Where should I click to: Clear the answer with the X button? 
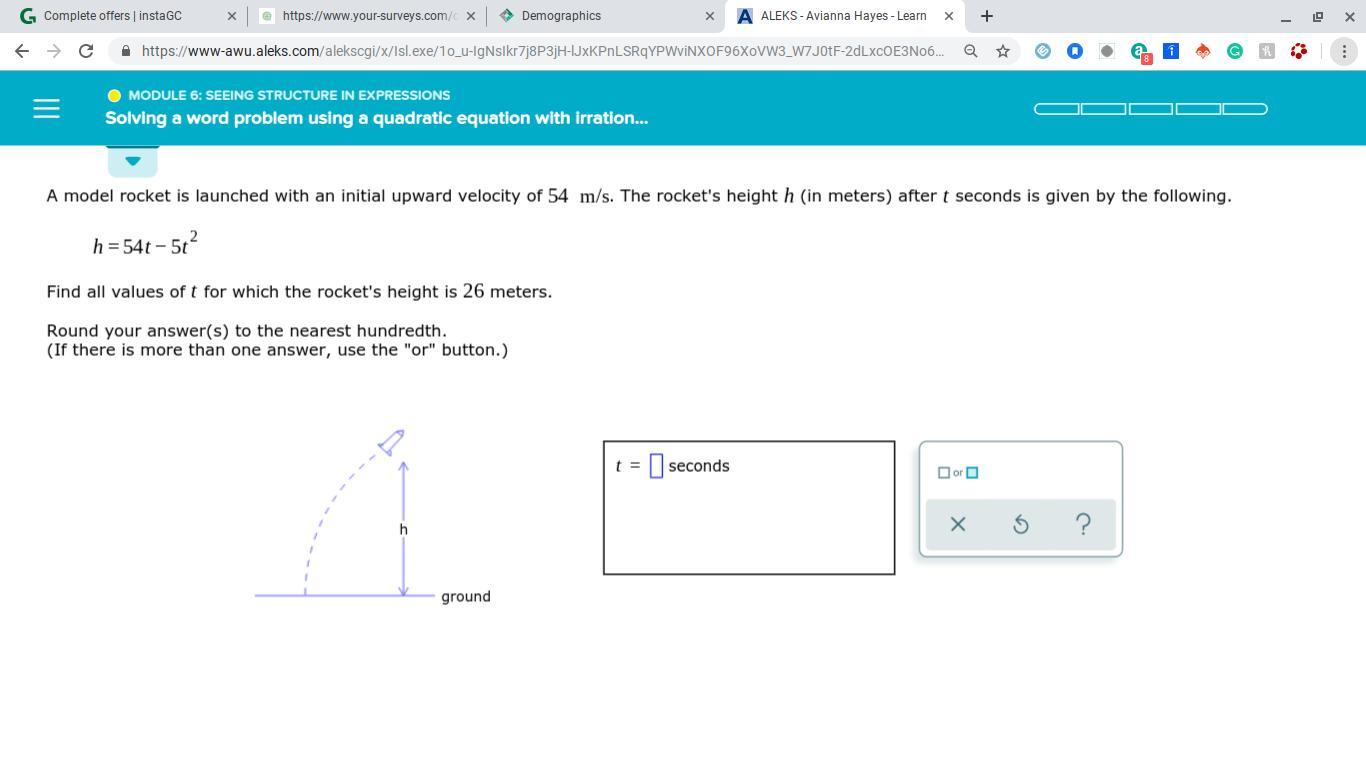957,524
